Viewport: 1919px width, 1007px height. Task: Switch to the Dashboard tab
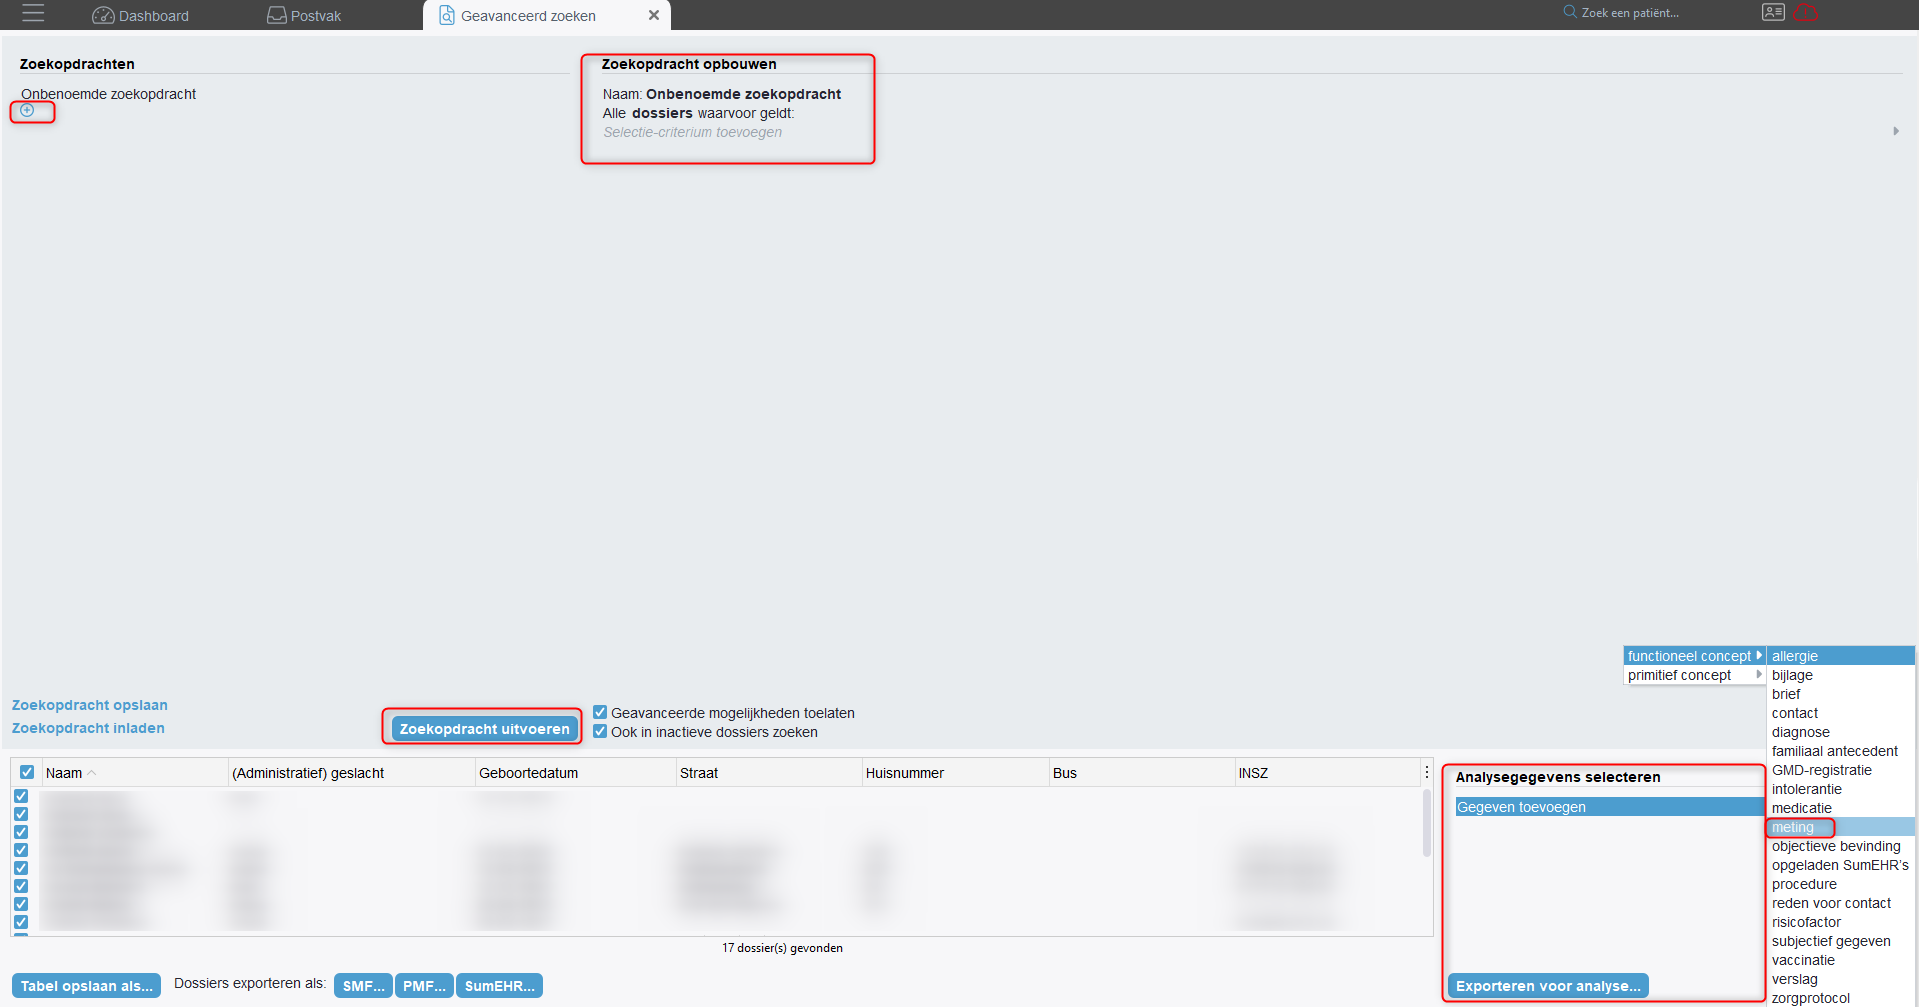click(x=140, y=15)
